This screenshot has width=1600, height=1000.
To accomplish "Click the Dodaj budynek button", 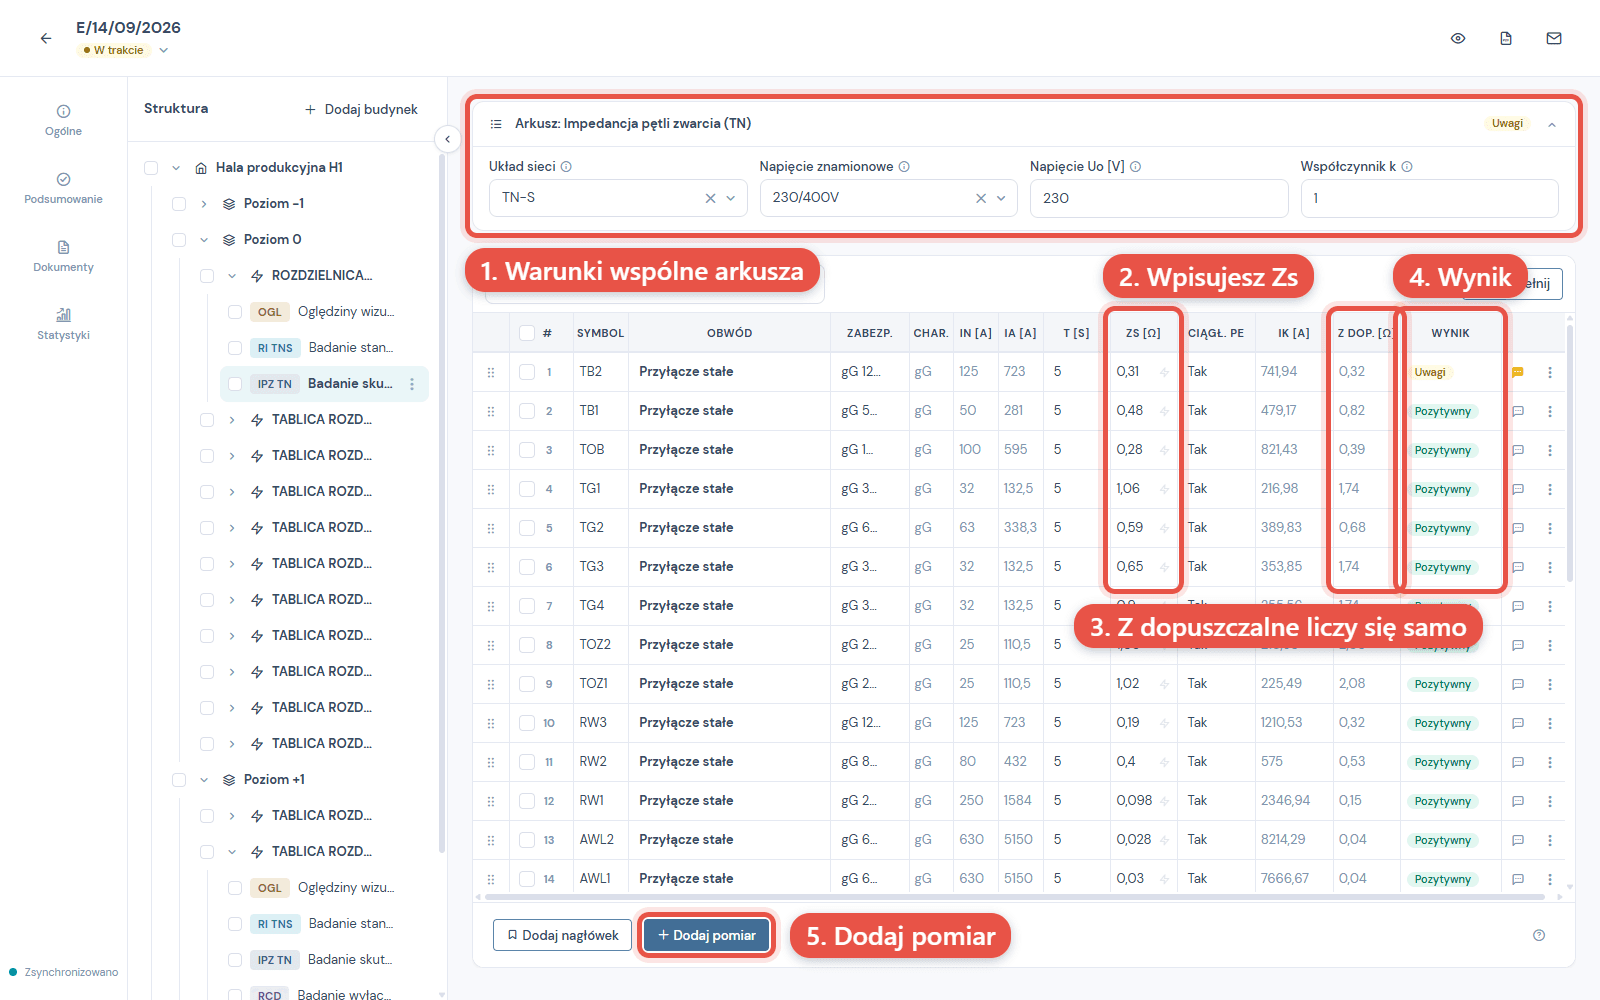I will tap(362, 110).
